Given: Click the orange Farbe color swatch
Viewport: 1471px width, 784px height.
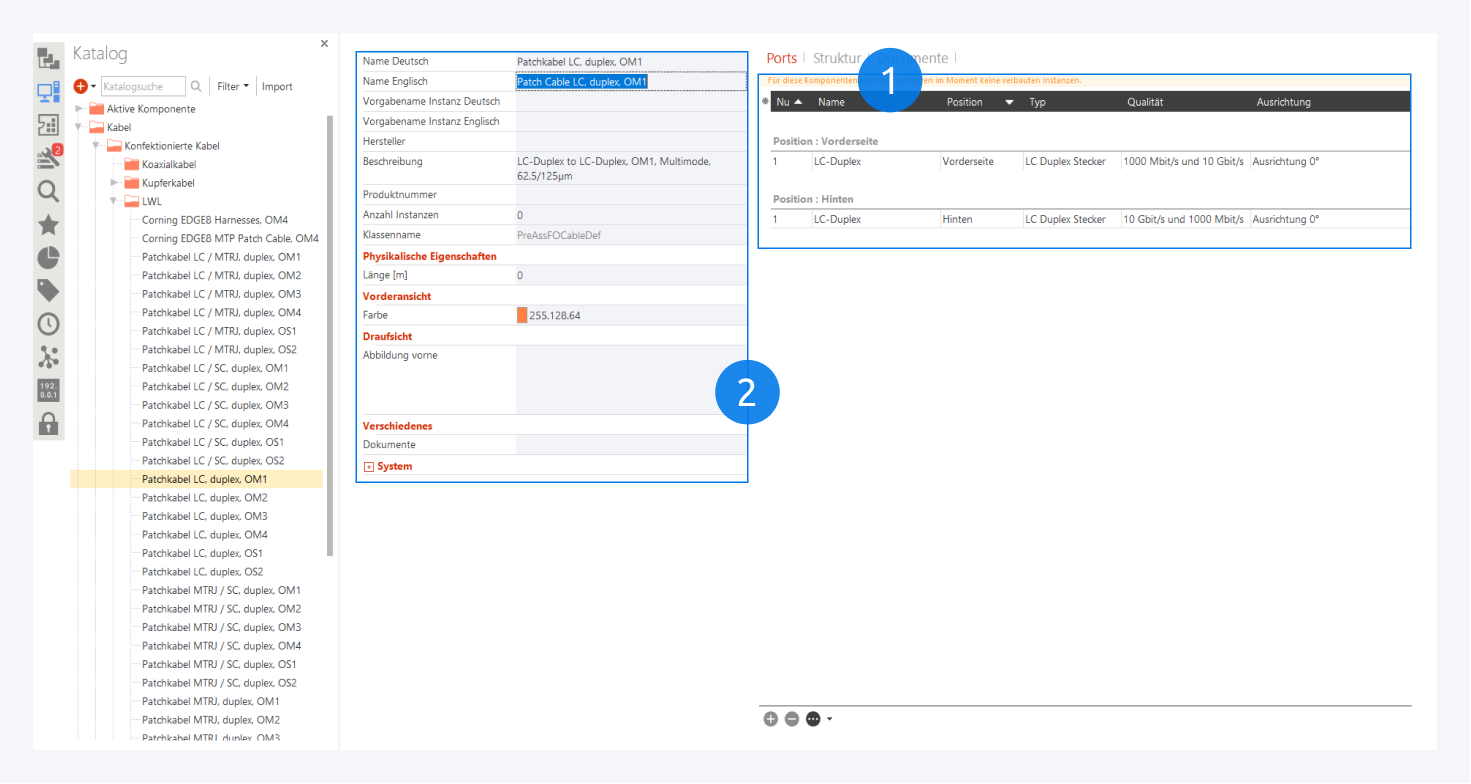Looking at the screenshot, I should [522, 315].
